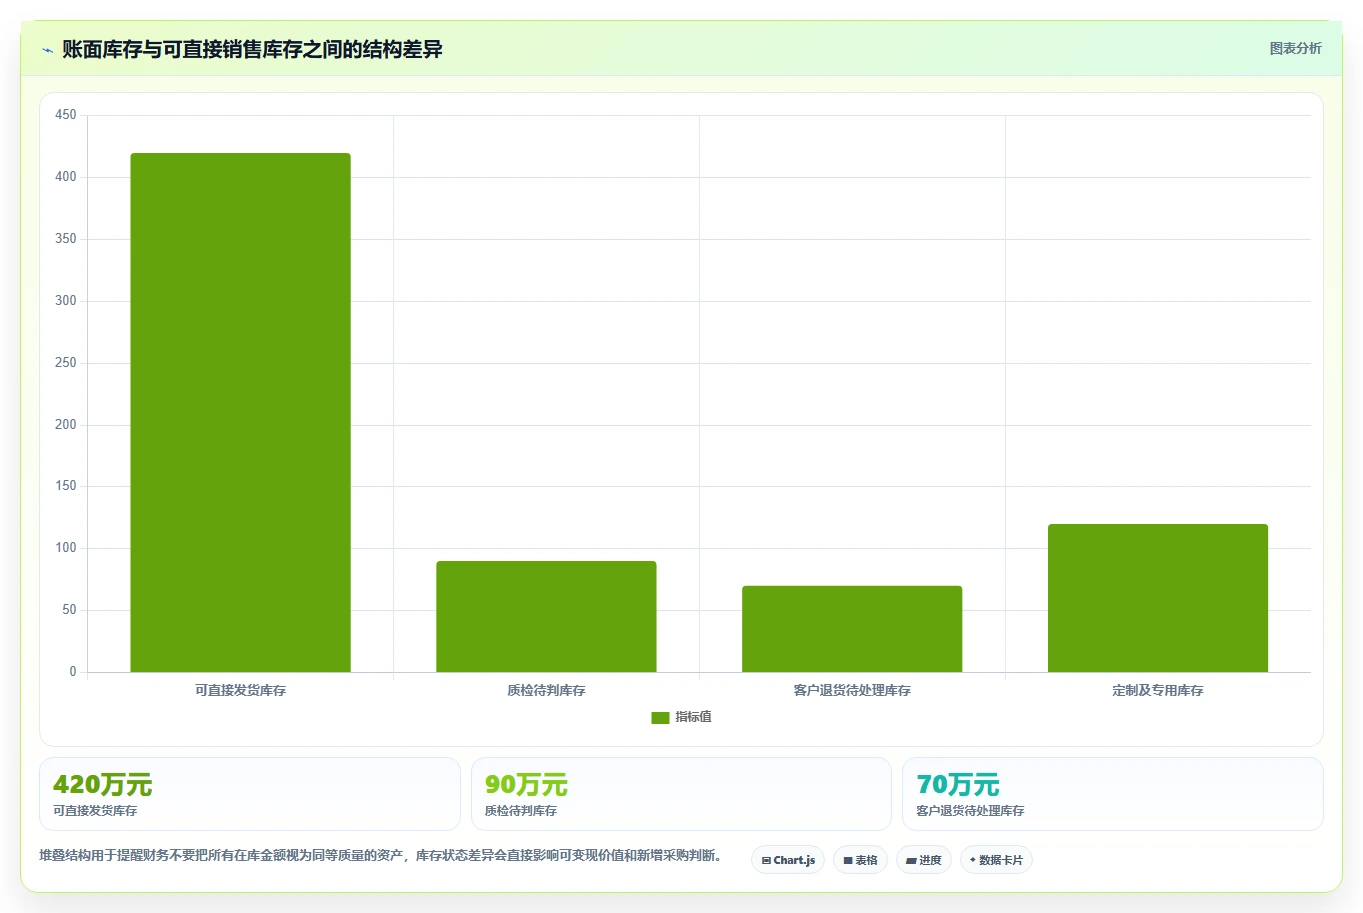Click the 图表分析 label in header
Viewport: 1363px width, 913px height.
pyautogui.click(x=1295, y=48)
